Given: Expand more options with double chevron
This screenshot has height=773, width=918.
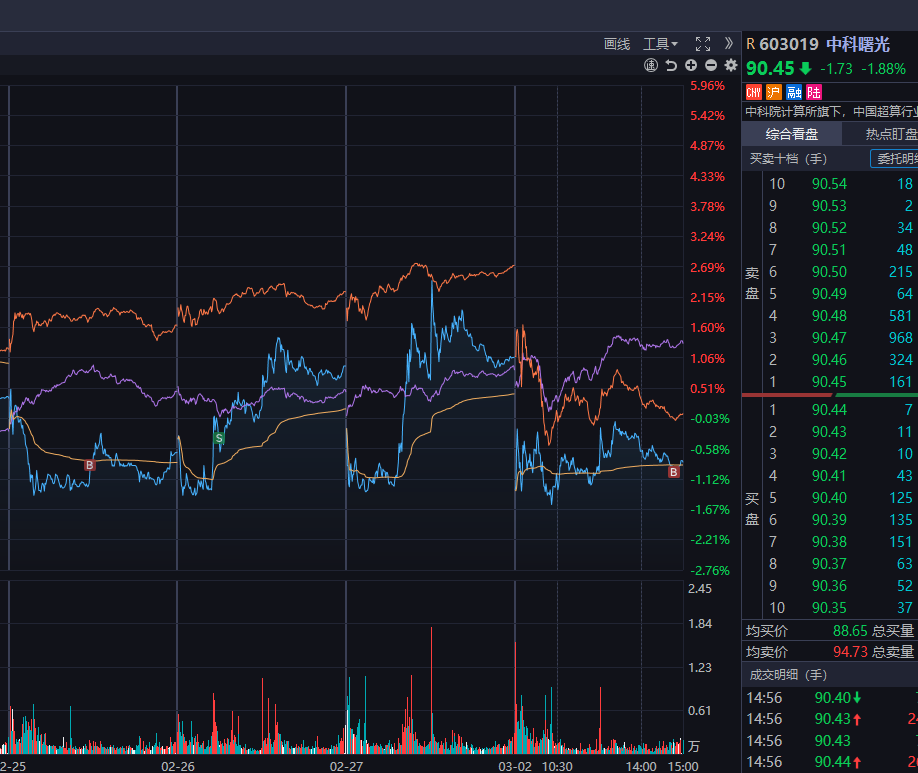Looking at the screenshot, I should 729,44.
